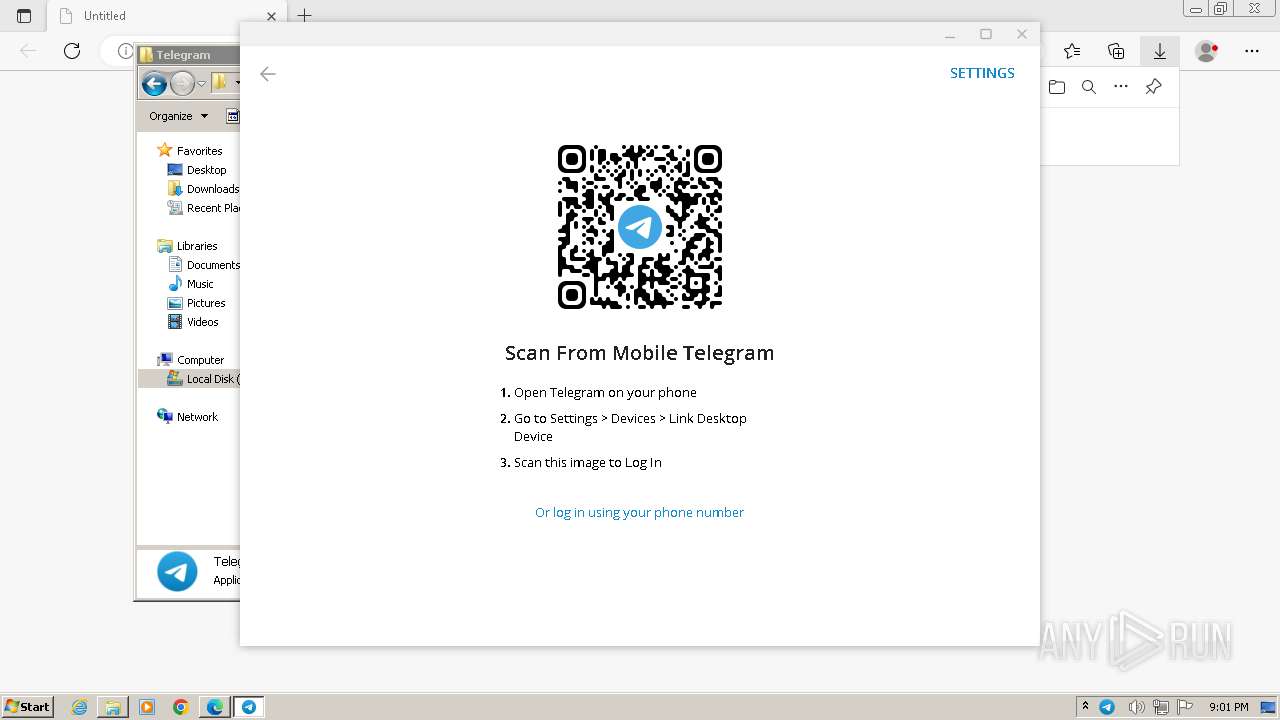Click 'Or log in using your phone number'
This screenshot has height=720, width=1280.
click(639, 512)
